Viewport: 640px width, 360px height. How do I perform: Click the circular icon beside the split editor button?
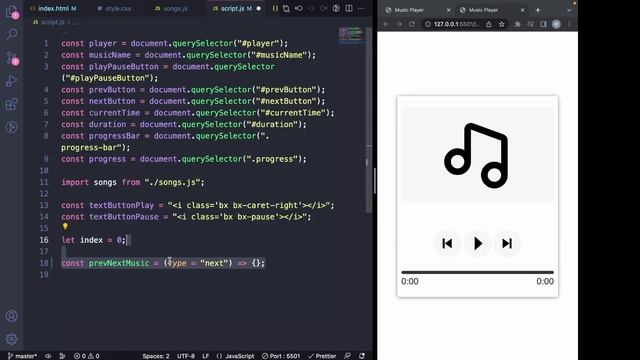[x=336, y=8]
